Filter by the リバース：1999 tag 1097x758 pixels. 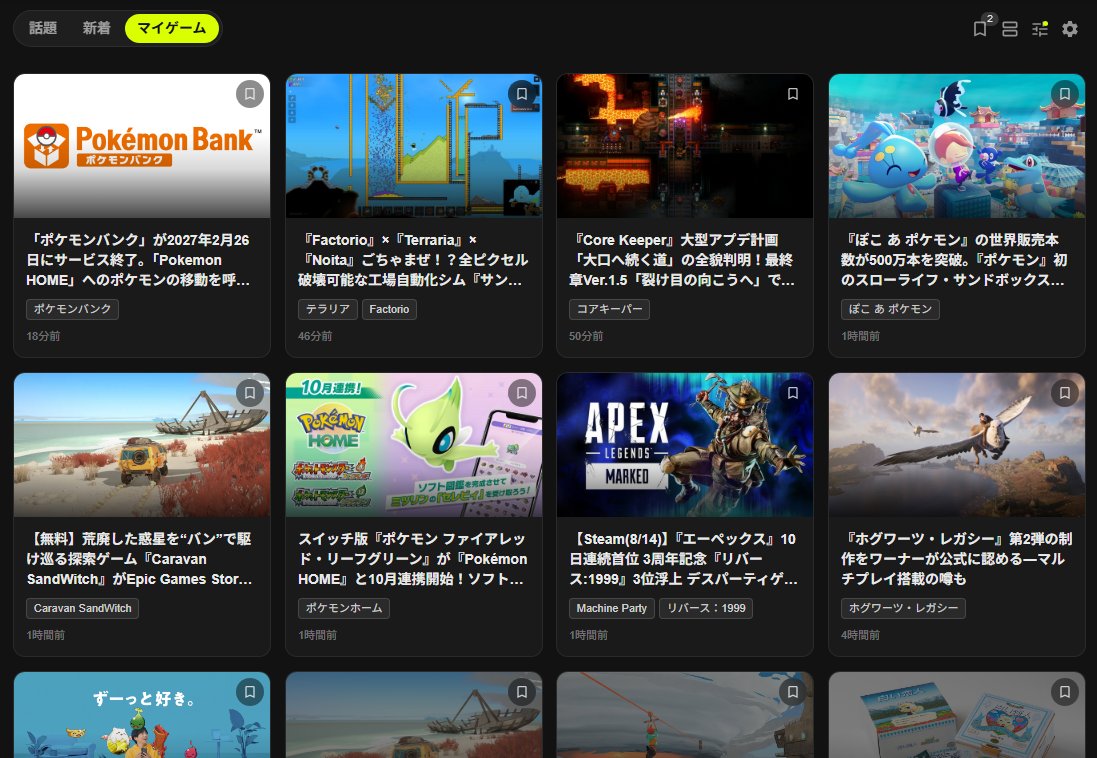click(x=706, y=608)
